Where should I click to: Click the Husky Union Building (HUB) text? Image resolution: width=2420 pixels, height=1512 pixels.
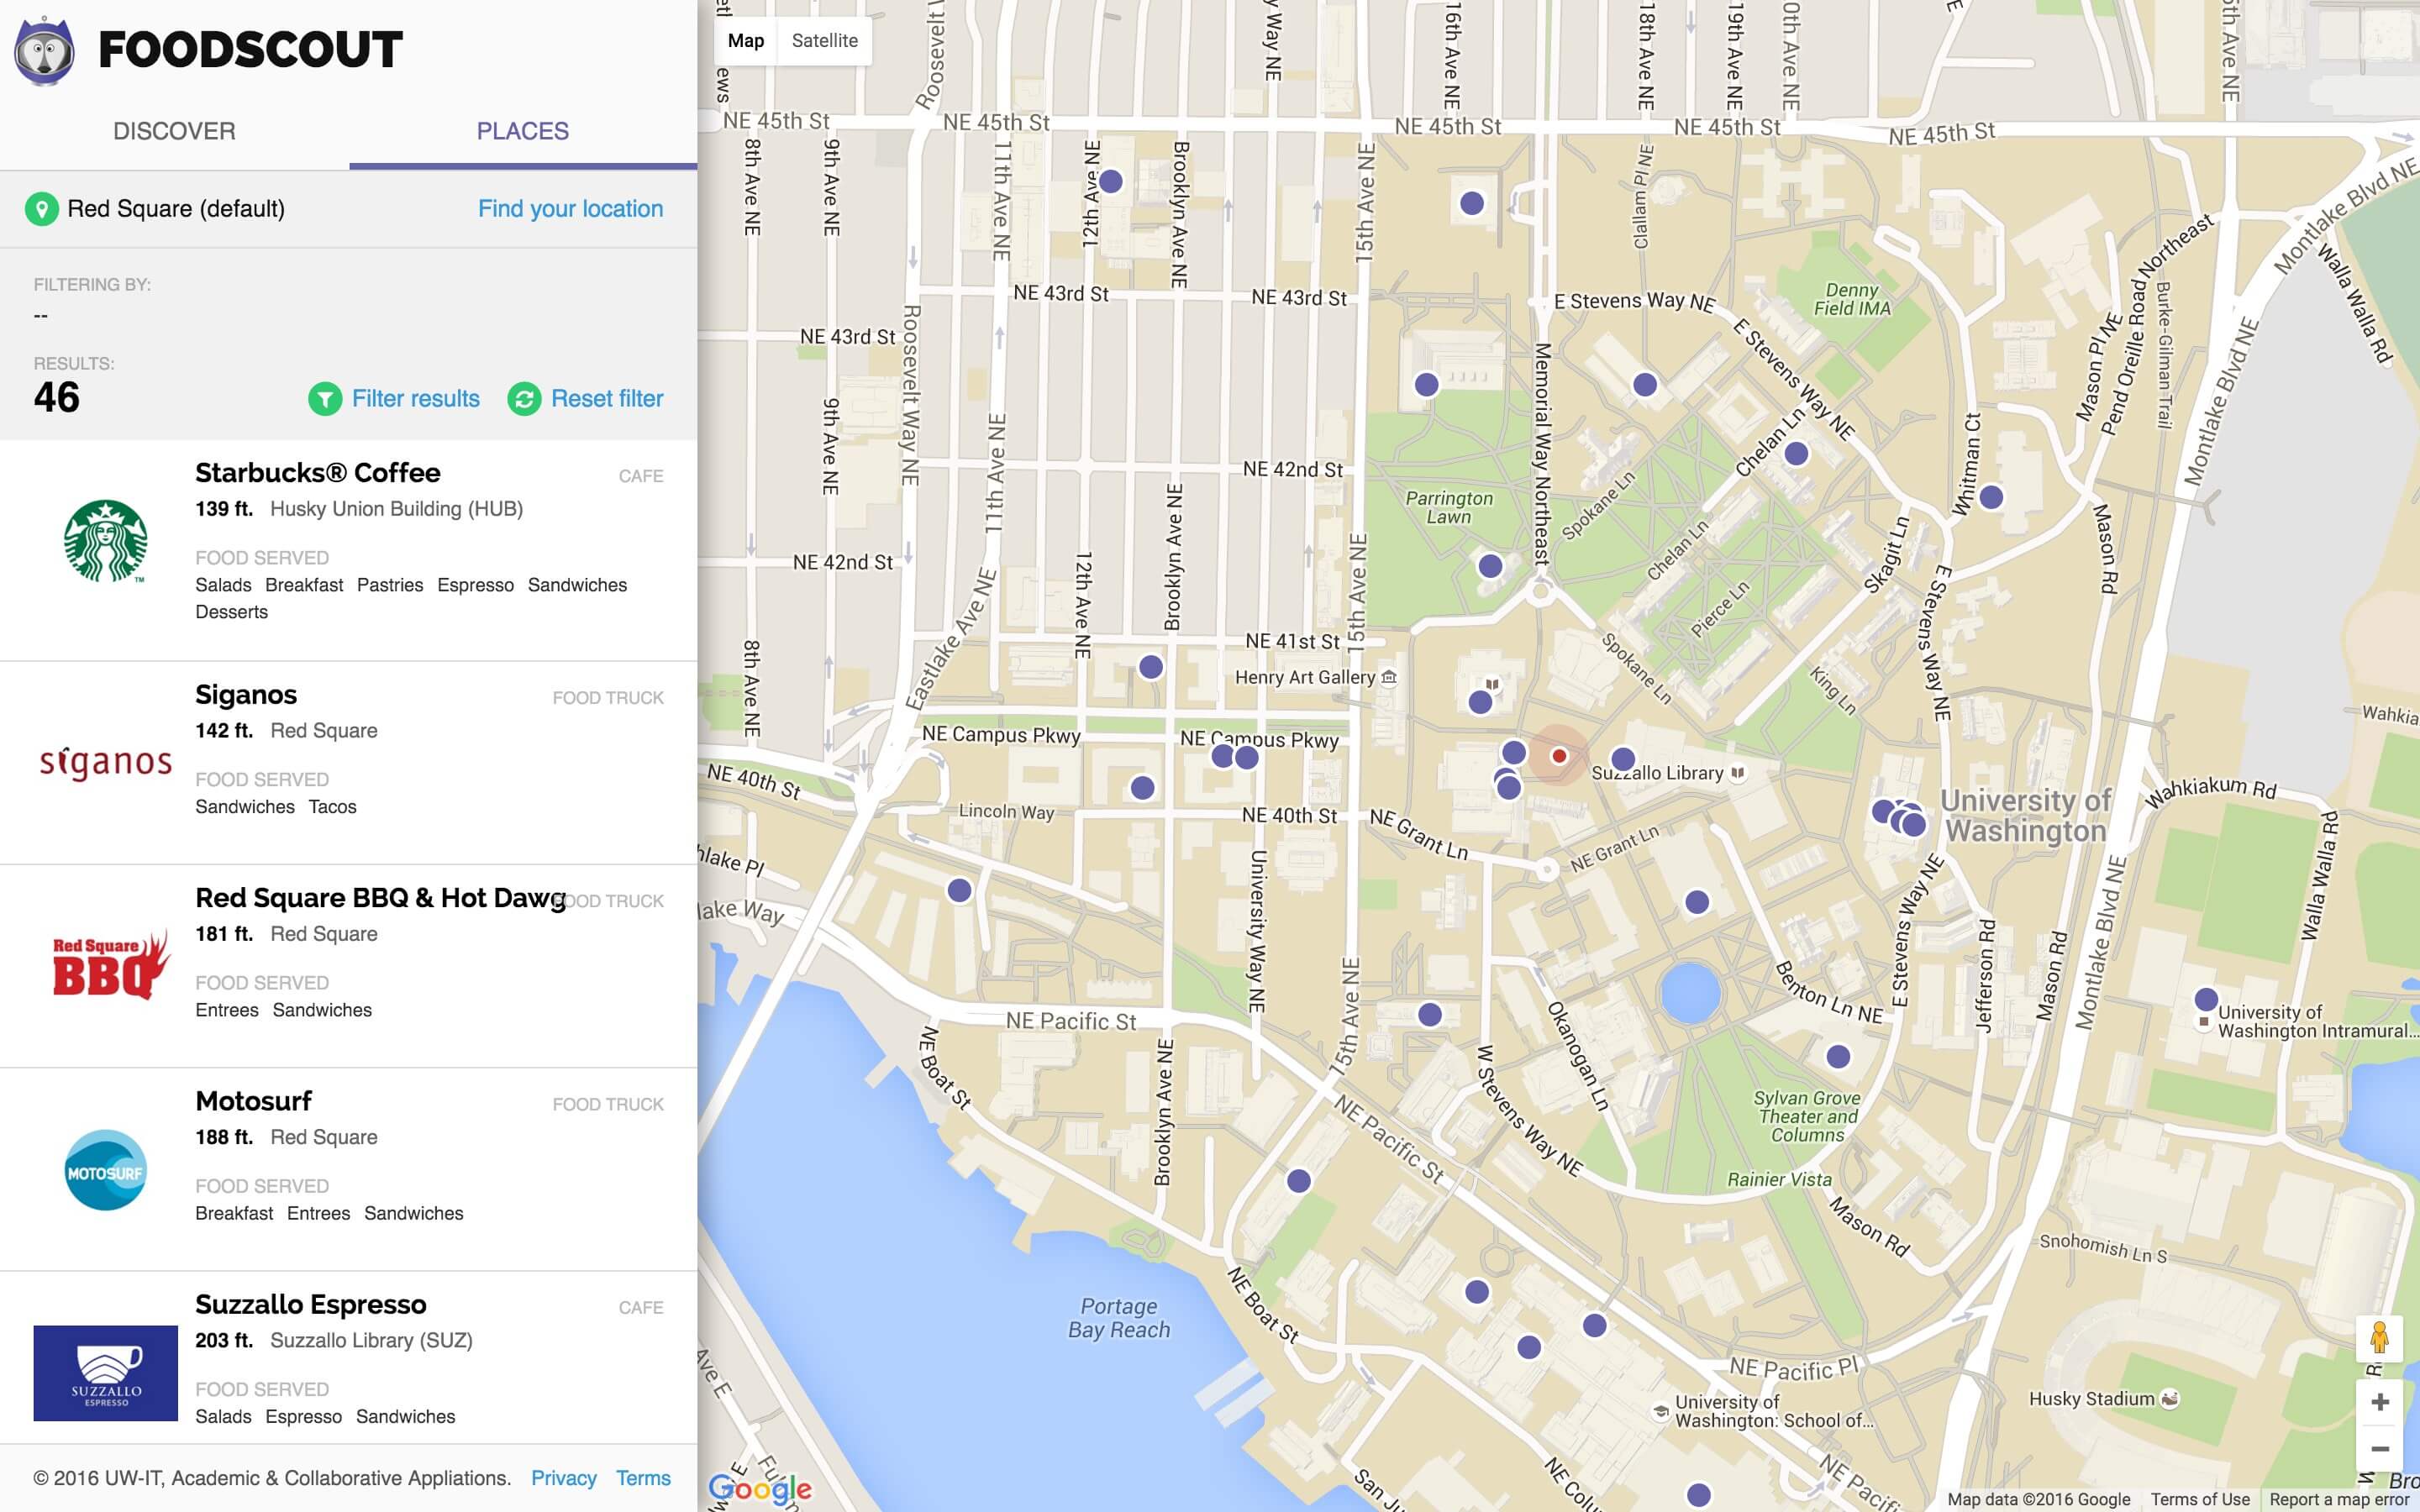tap(396, 509)
